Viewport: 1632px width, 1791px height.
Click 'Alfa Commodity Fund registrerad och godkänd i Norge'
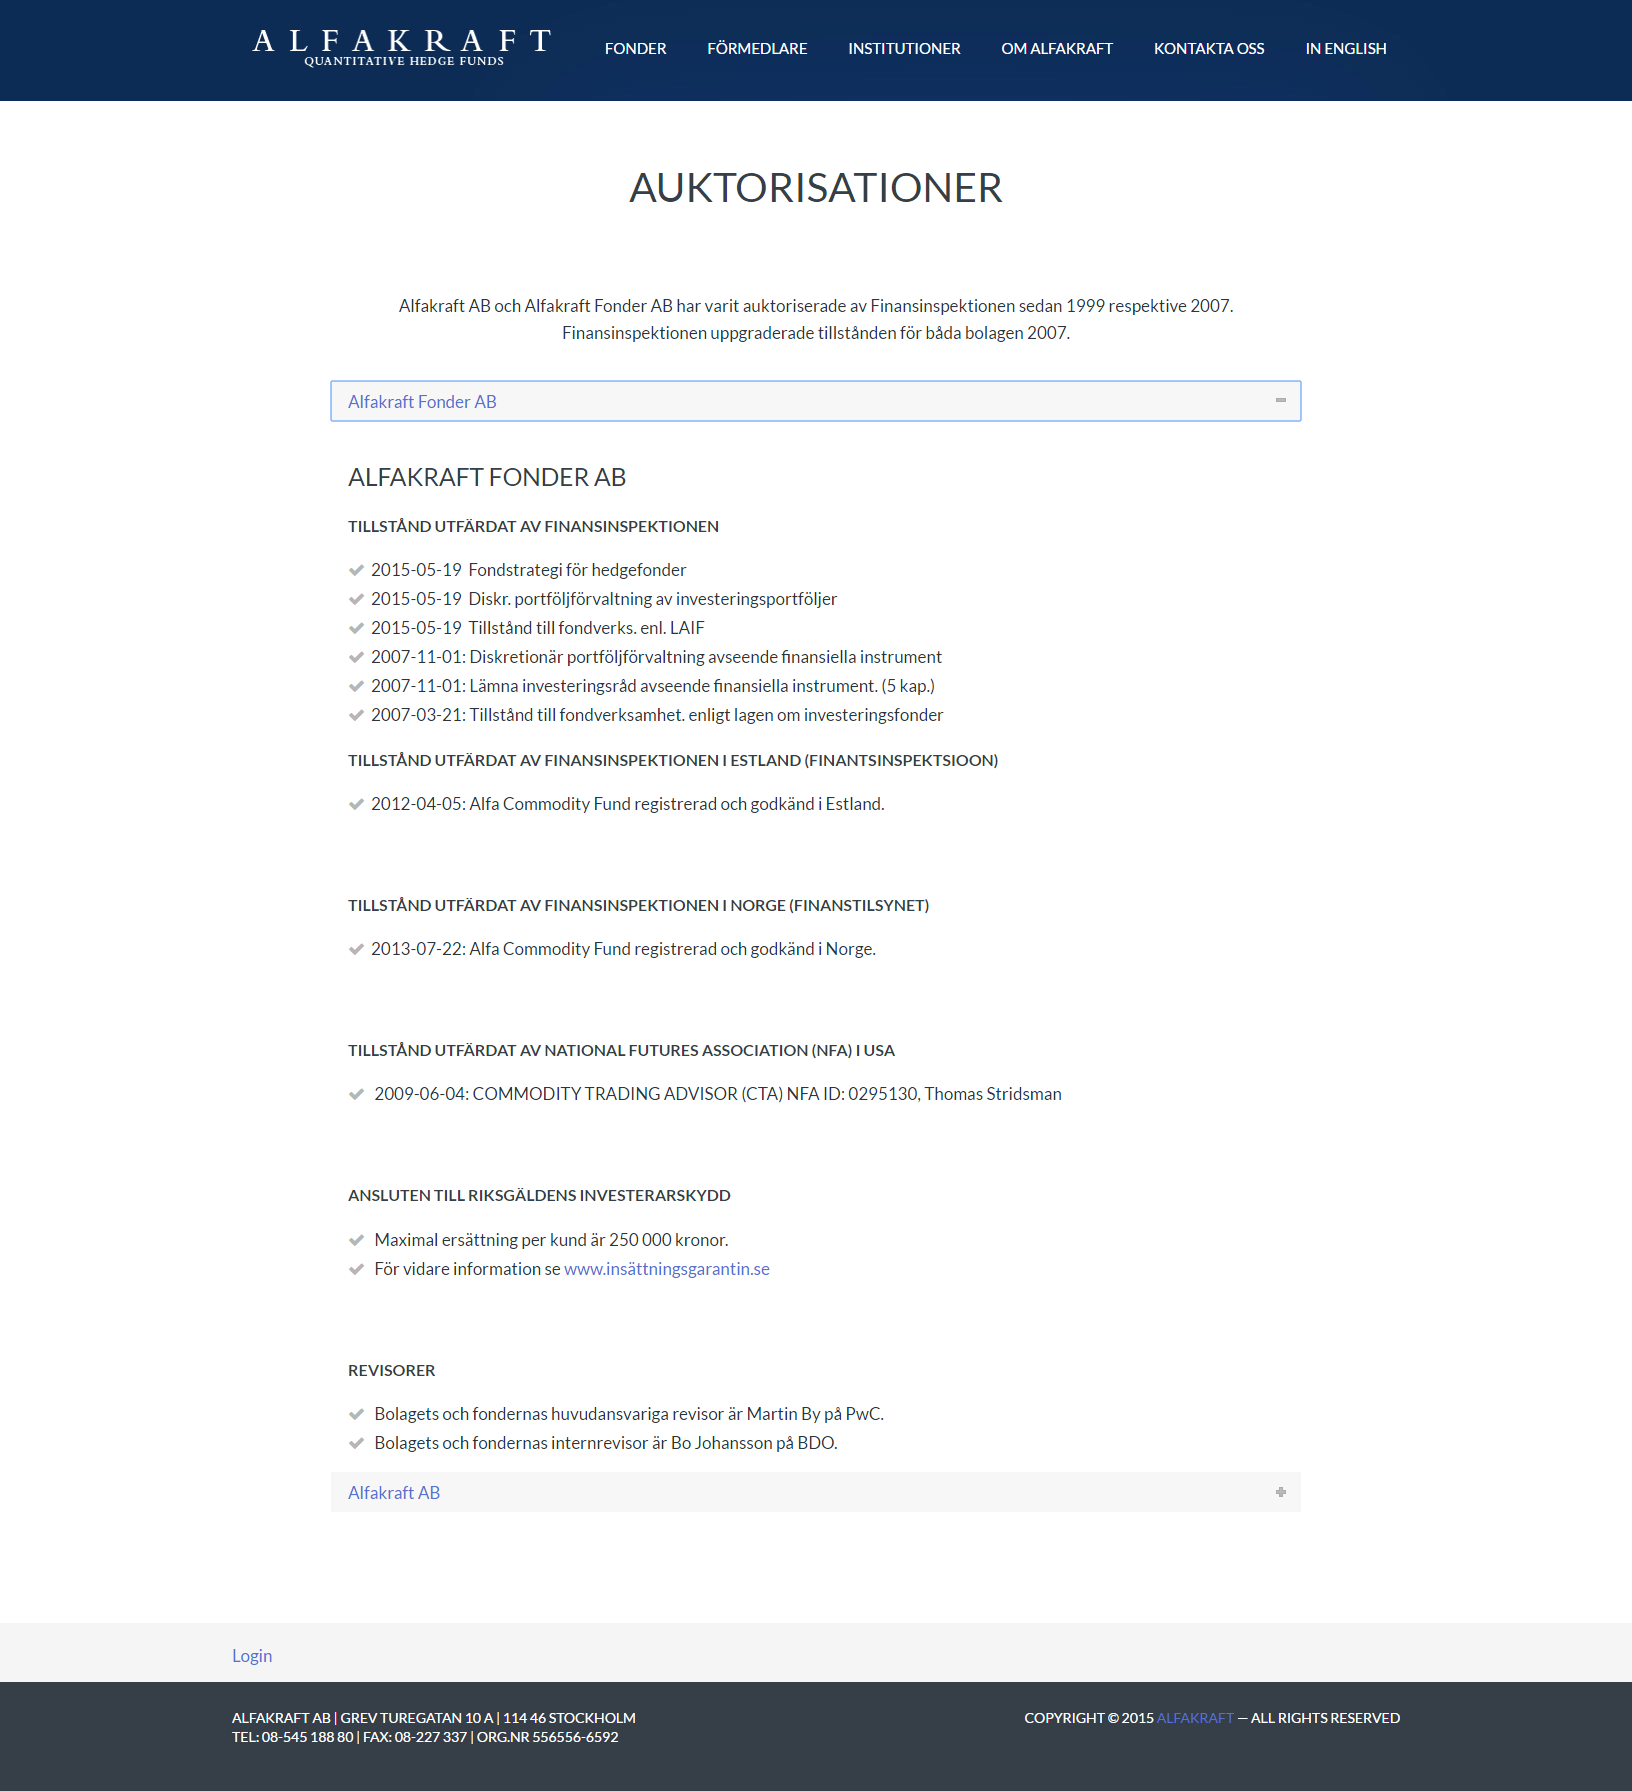(x=672, y=949)
